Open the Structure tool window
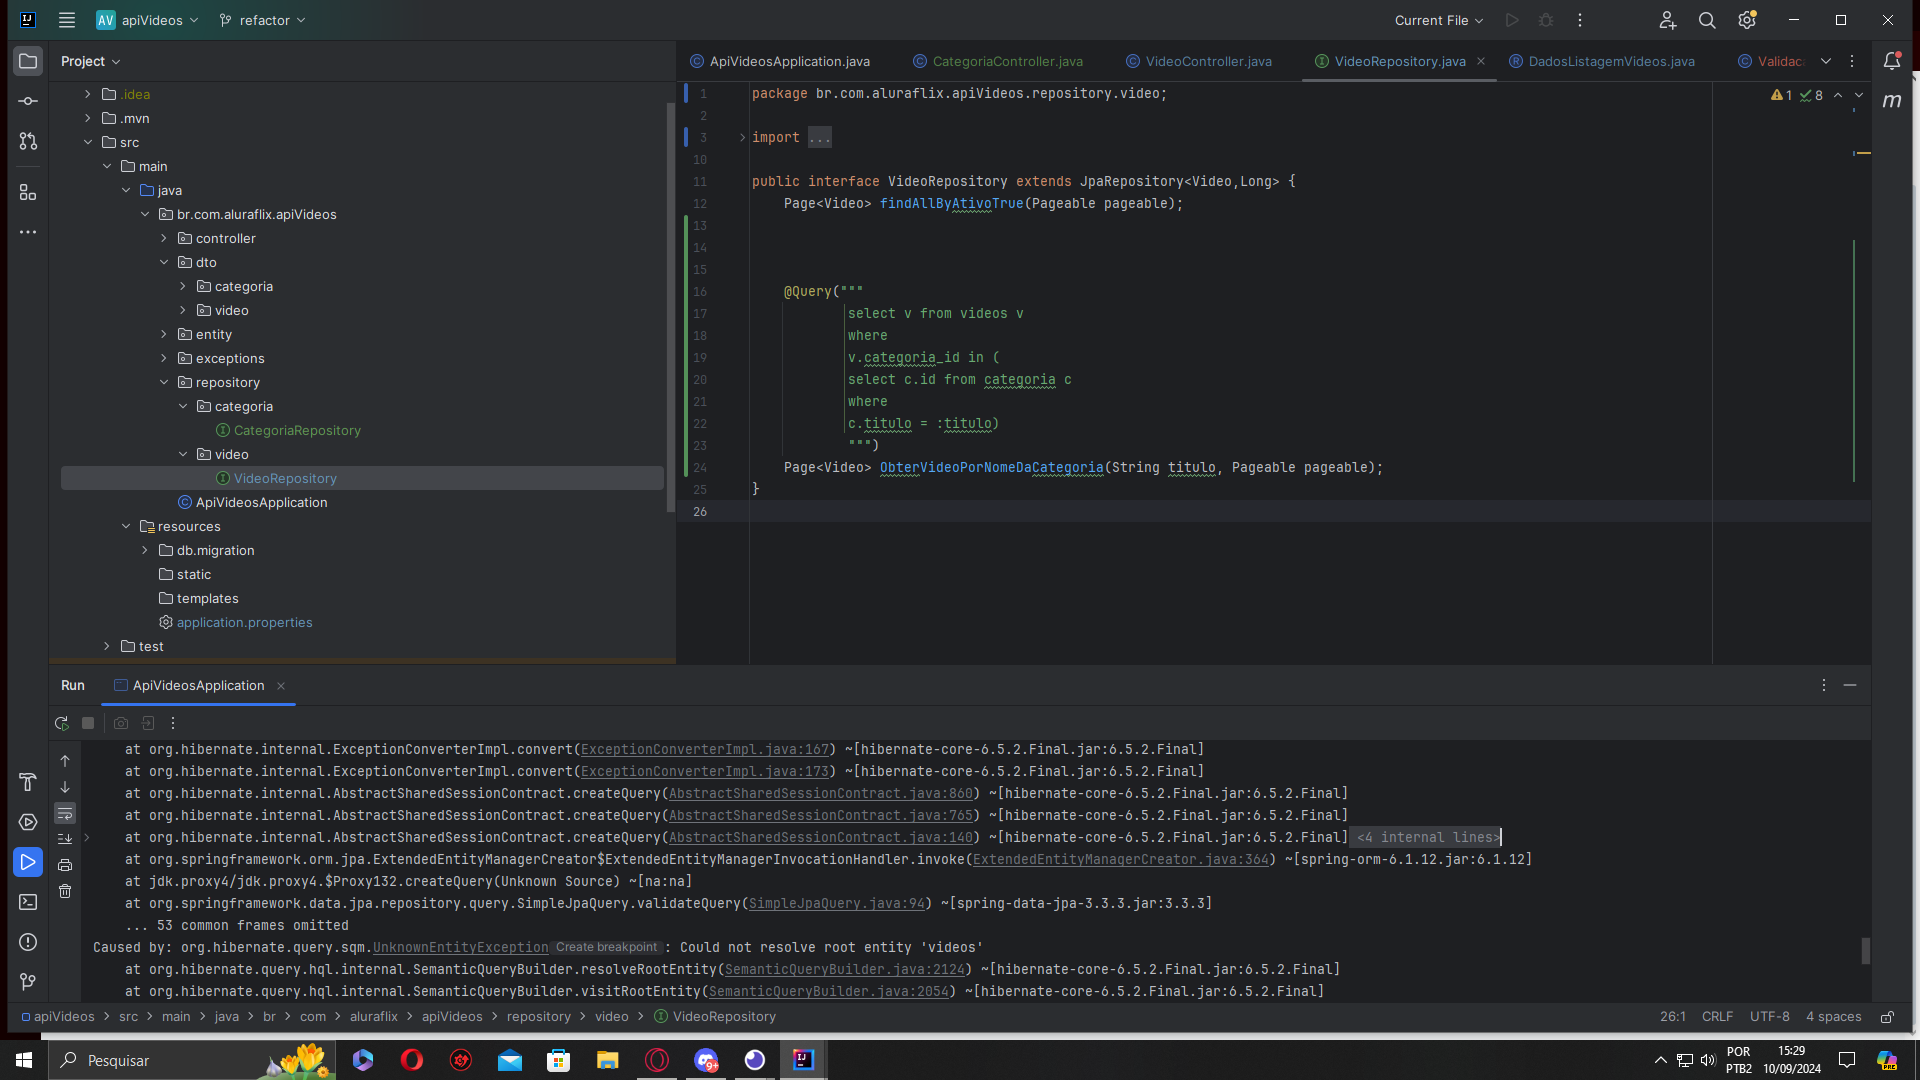This screenshot has height=1080, width=1920. [x=28, y=192]
